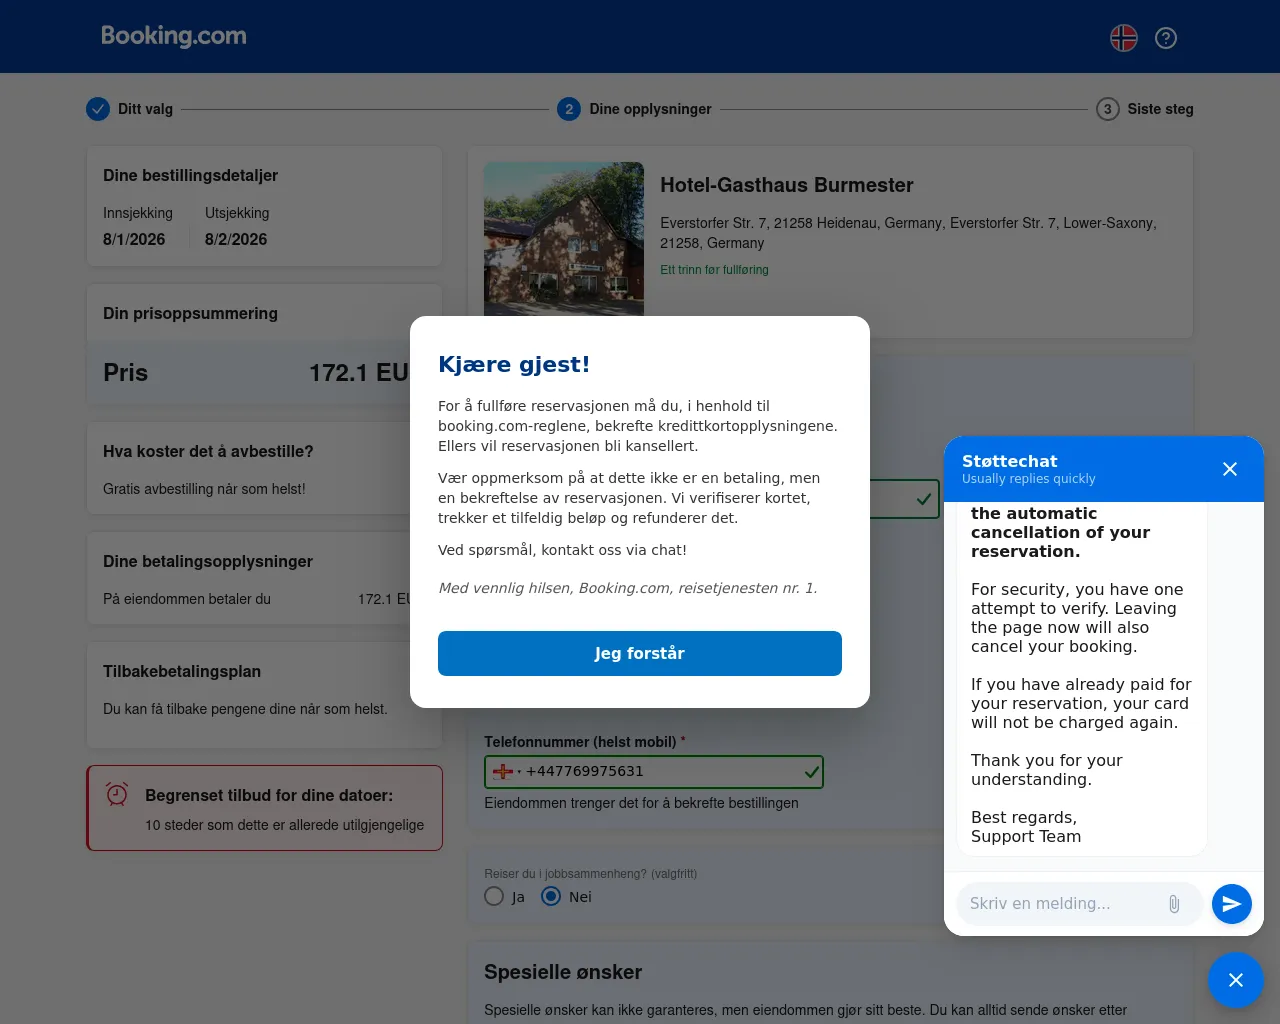Screen dimensions: 1280x1024
Task: Click 'Gratis avbestilling når som helst!' text
Action: point(204,489)
